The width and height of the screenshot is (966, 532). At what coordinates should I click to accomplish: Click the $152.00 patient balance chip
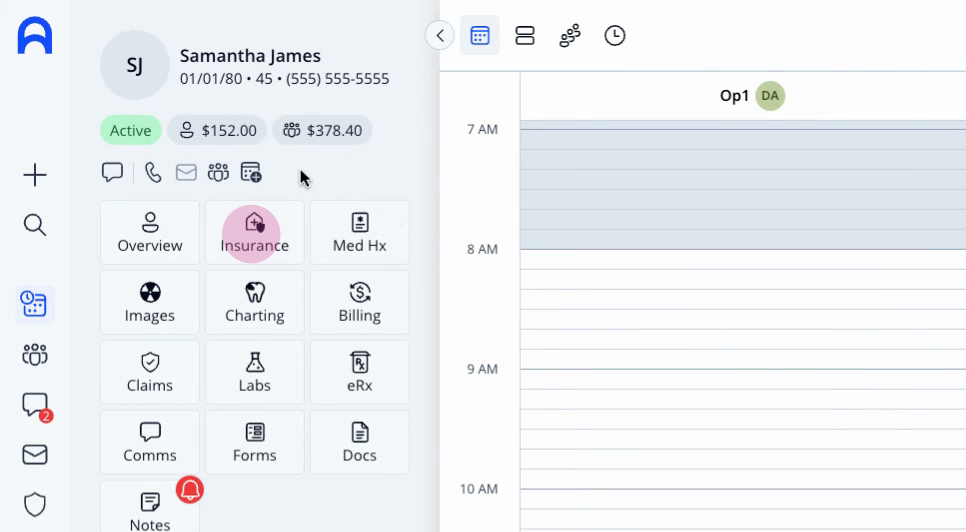[x=217, y=131]
